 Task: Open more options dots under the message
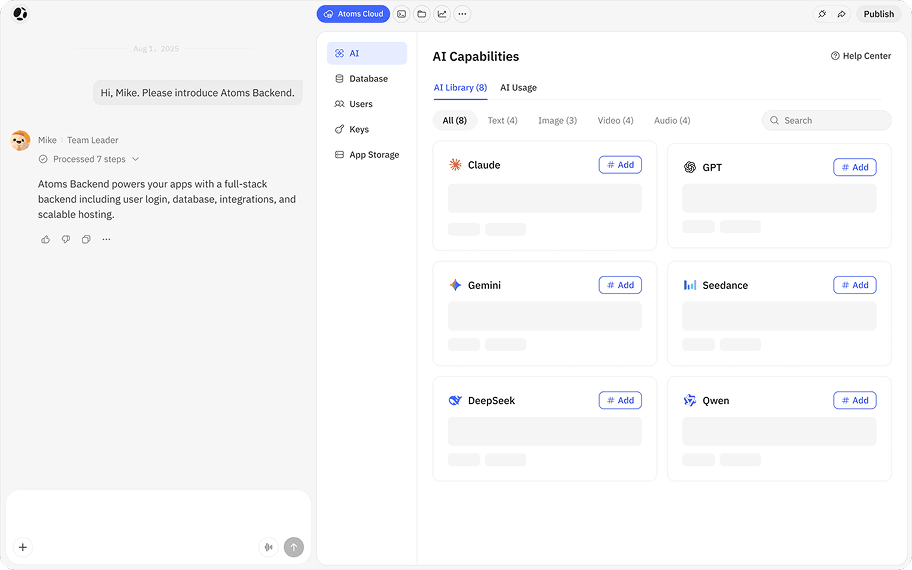[x=106, y=239]
